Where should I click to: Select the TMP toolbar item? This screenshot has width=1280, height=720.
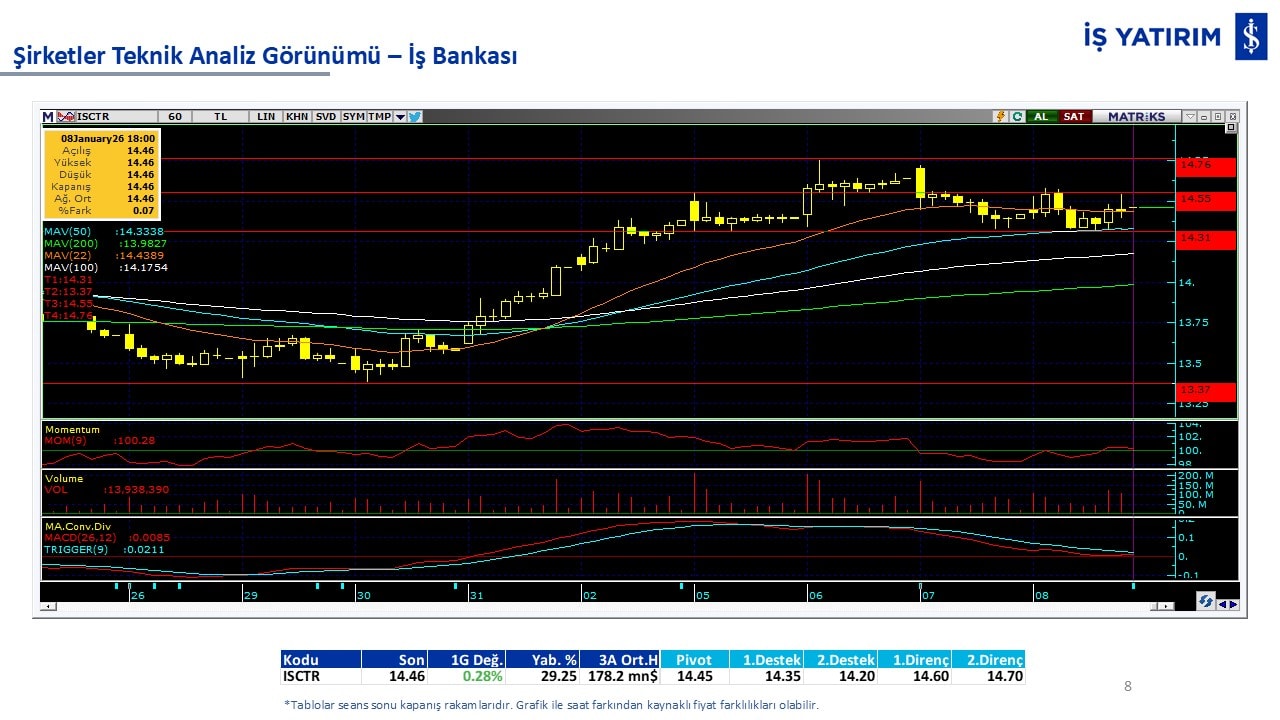pyautogui.click(x=379, y=117)
